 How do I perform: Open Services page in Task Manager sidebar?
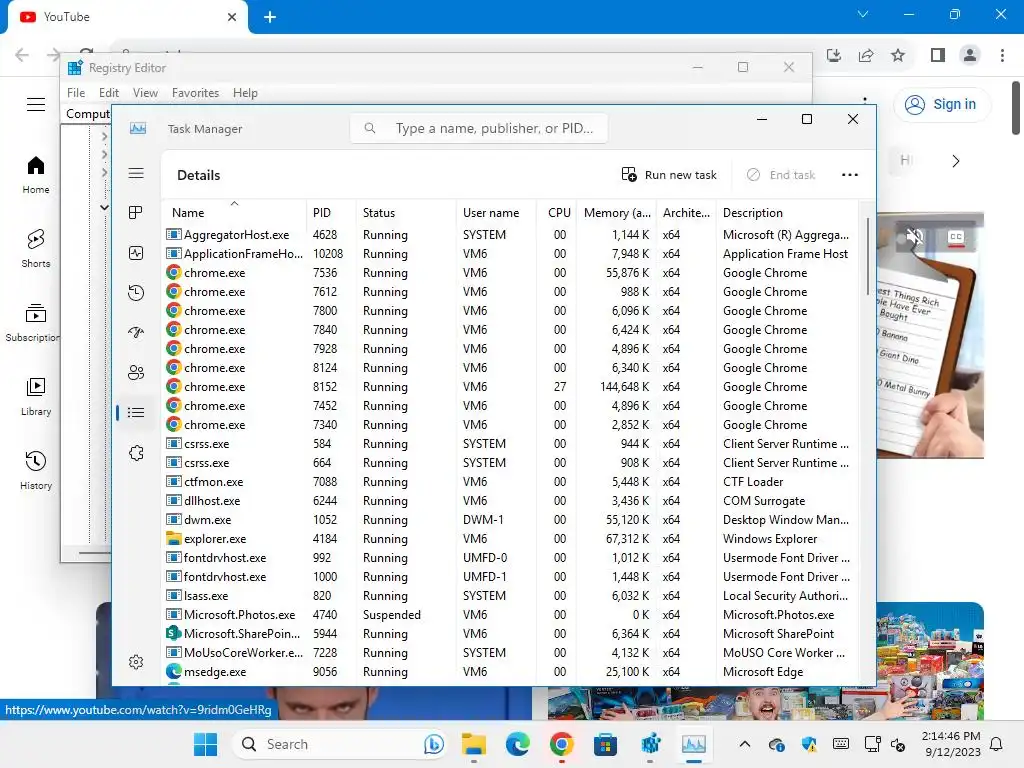tap(136, 453)
